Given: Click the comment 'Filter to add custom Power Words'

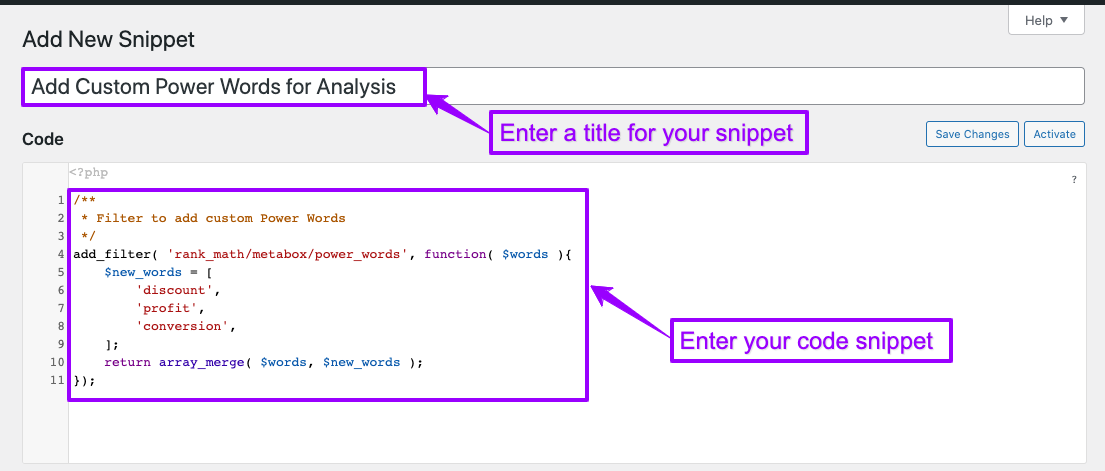Looking at the screenshot, I should pos(216,218).
